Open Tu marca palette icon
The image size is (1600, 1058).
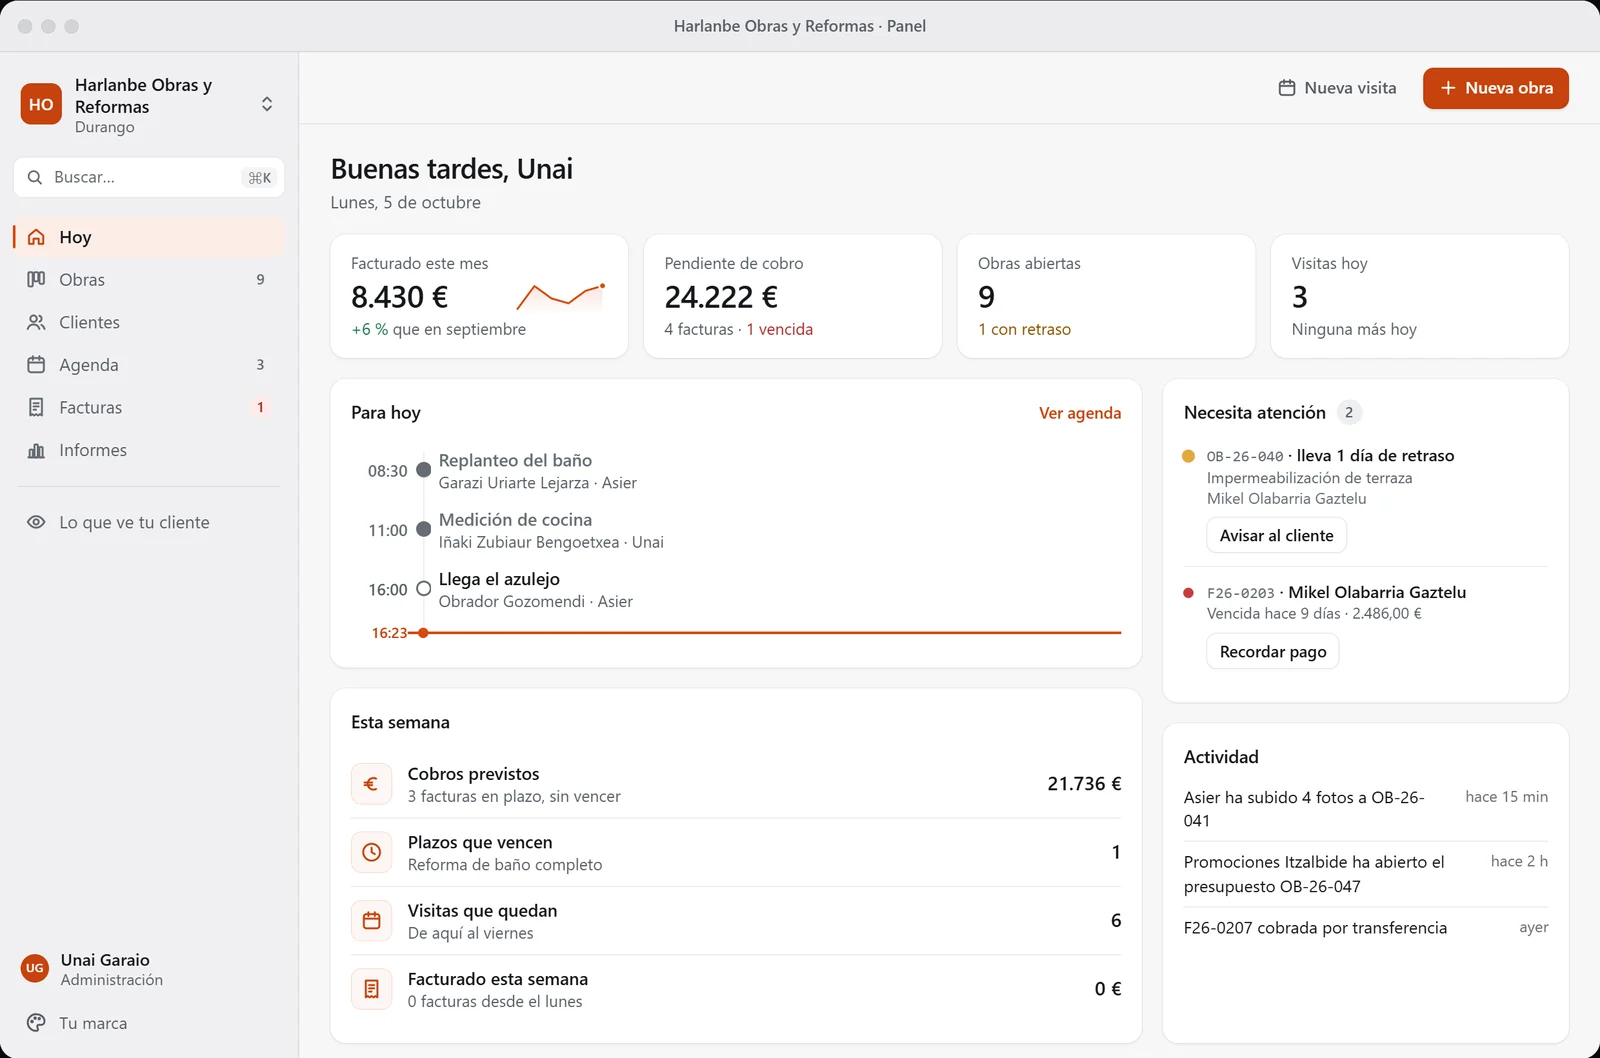click(36, 1023)
